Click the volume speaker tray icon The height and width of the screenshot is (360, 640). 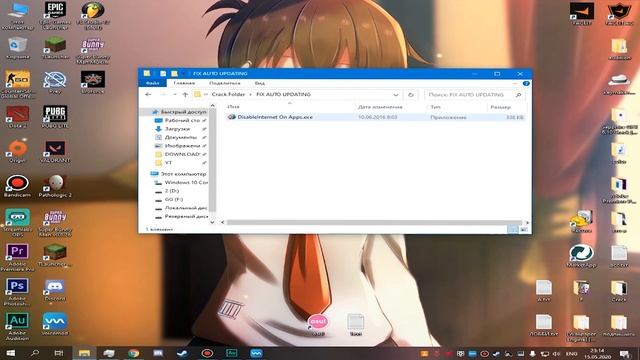pos(556,354)
